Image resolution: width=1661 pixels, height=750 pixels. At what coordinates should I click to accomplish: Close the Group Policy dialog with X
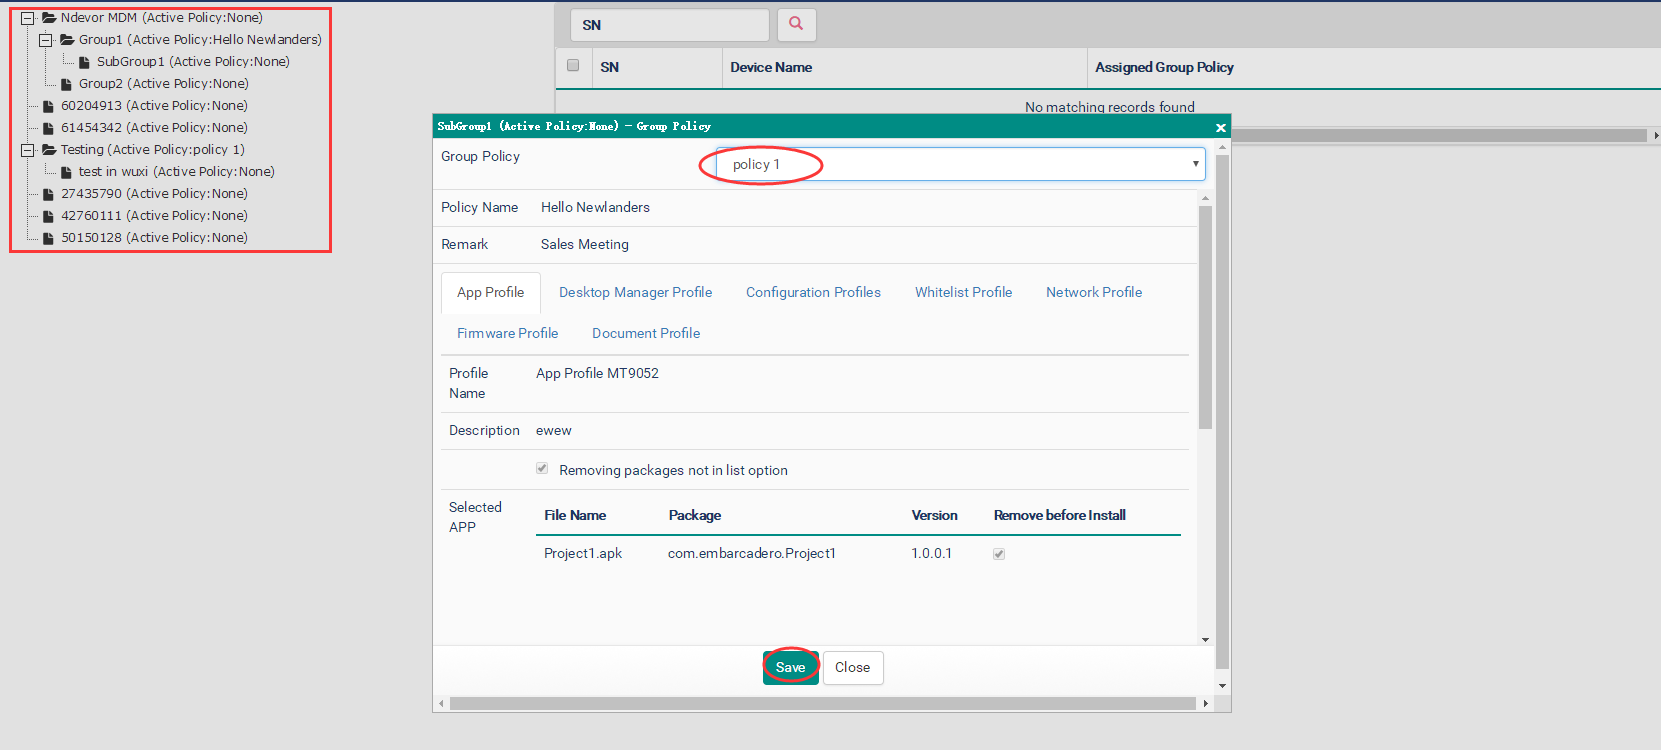click(x=1220, y=127)
